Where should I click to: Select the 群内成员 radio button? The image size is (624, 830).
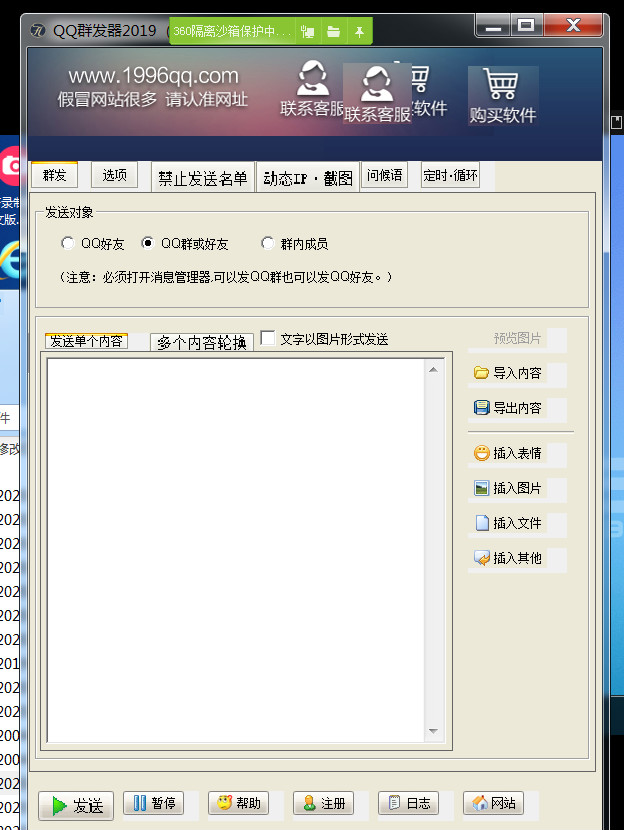[x=268, y=243]
